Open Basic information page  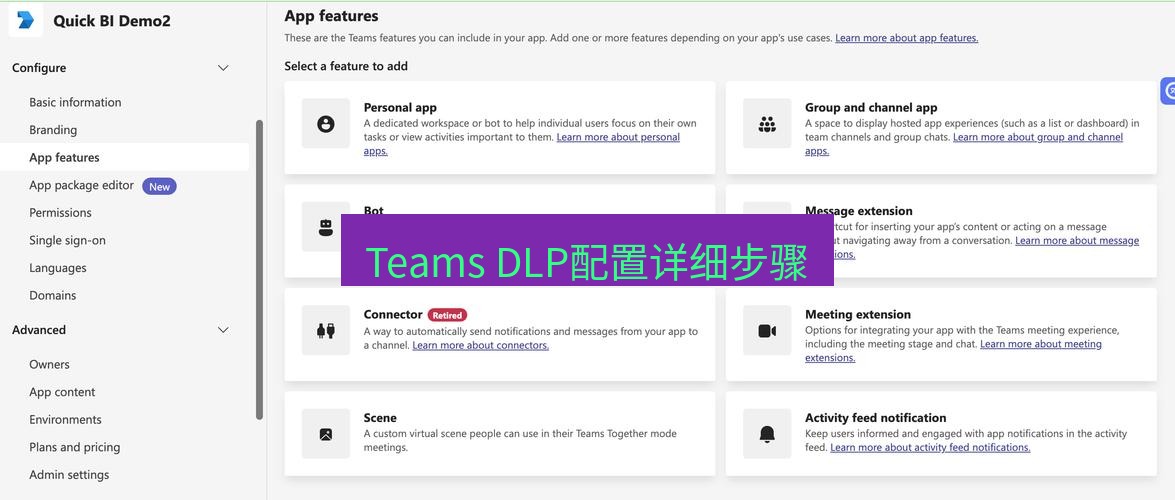(x=75, y=102)
